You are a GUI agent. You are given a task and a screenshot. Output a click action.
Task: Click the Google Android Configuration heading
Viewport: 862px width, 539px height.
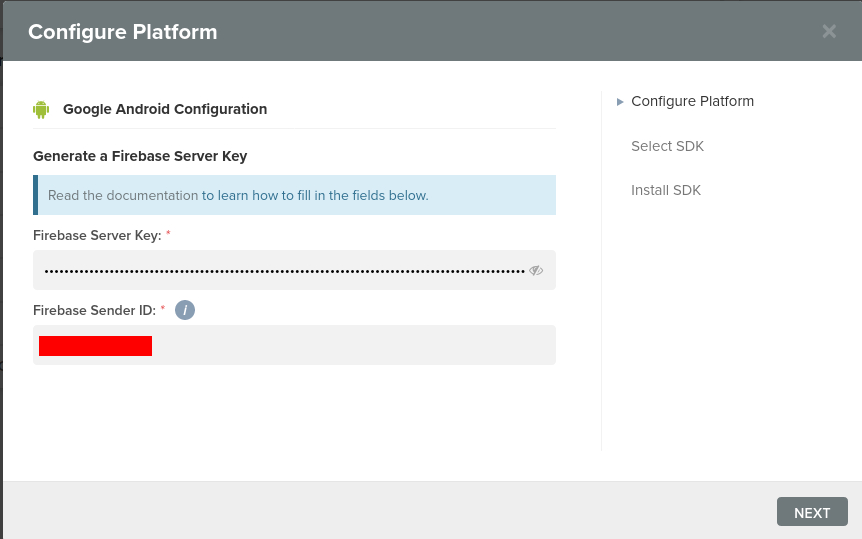pos(165,109)
